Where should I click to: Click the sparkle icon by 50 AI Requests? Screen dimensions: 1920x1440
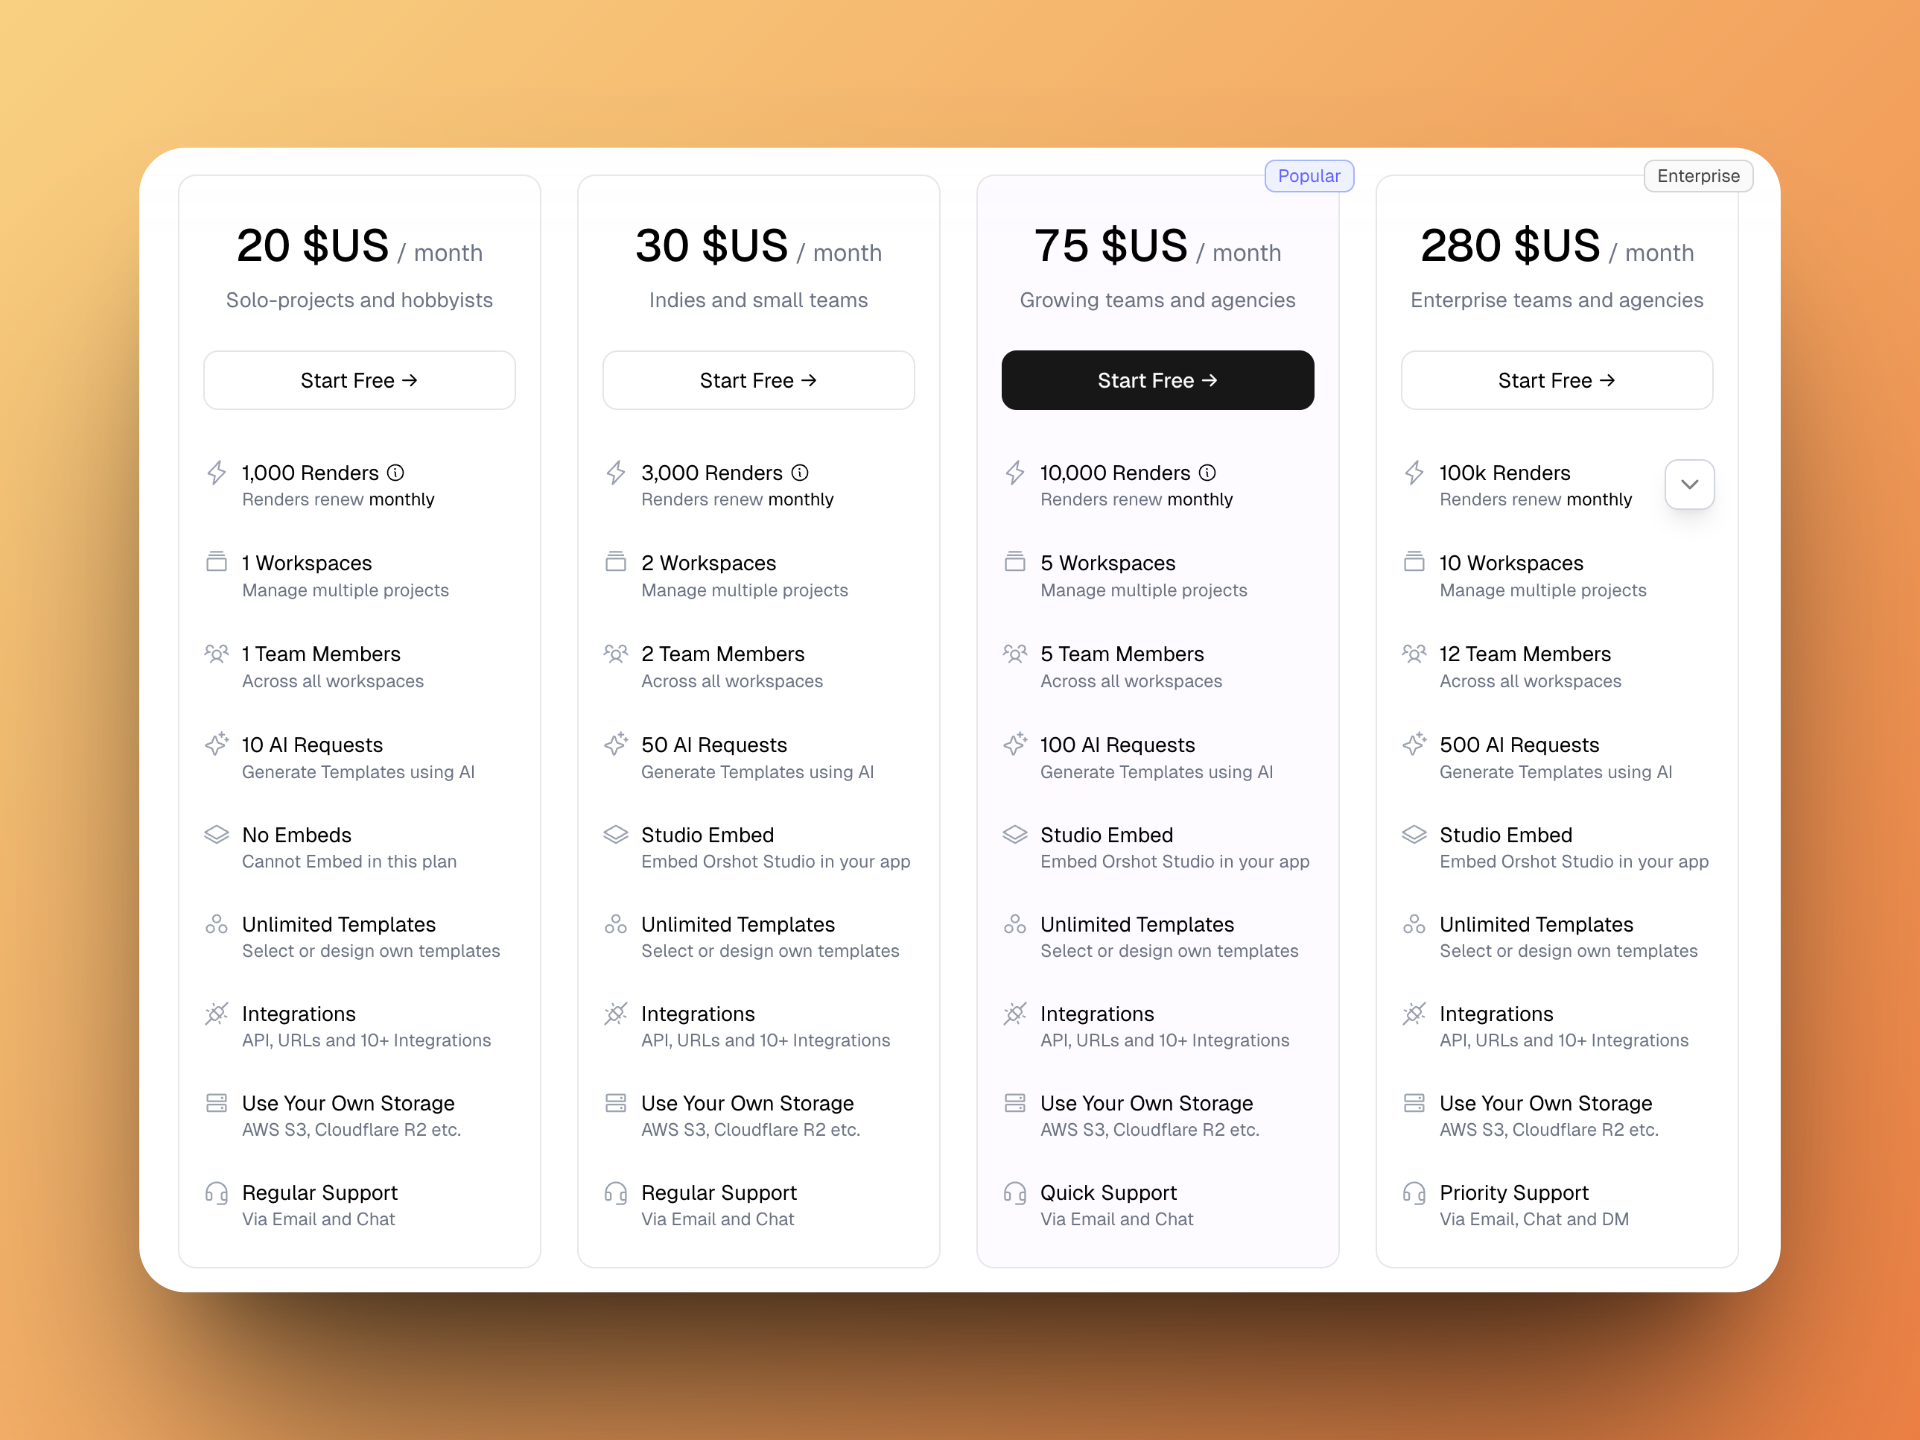tap(616, 744)
